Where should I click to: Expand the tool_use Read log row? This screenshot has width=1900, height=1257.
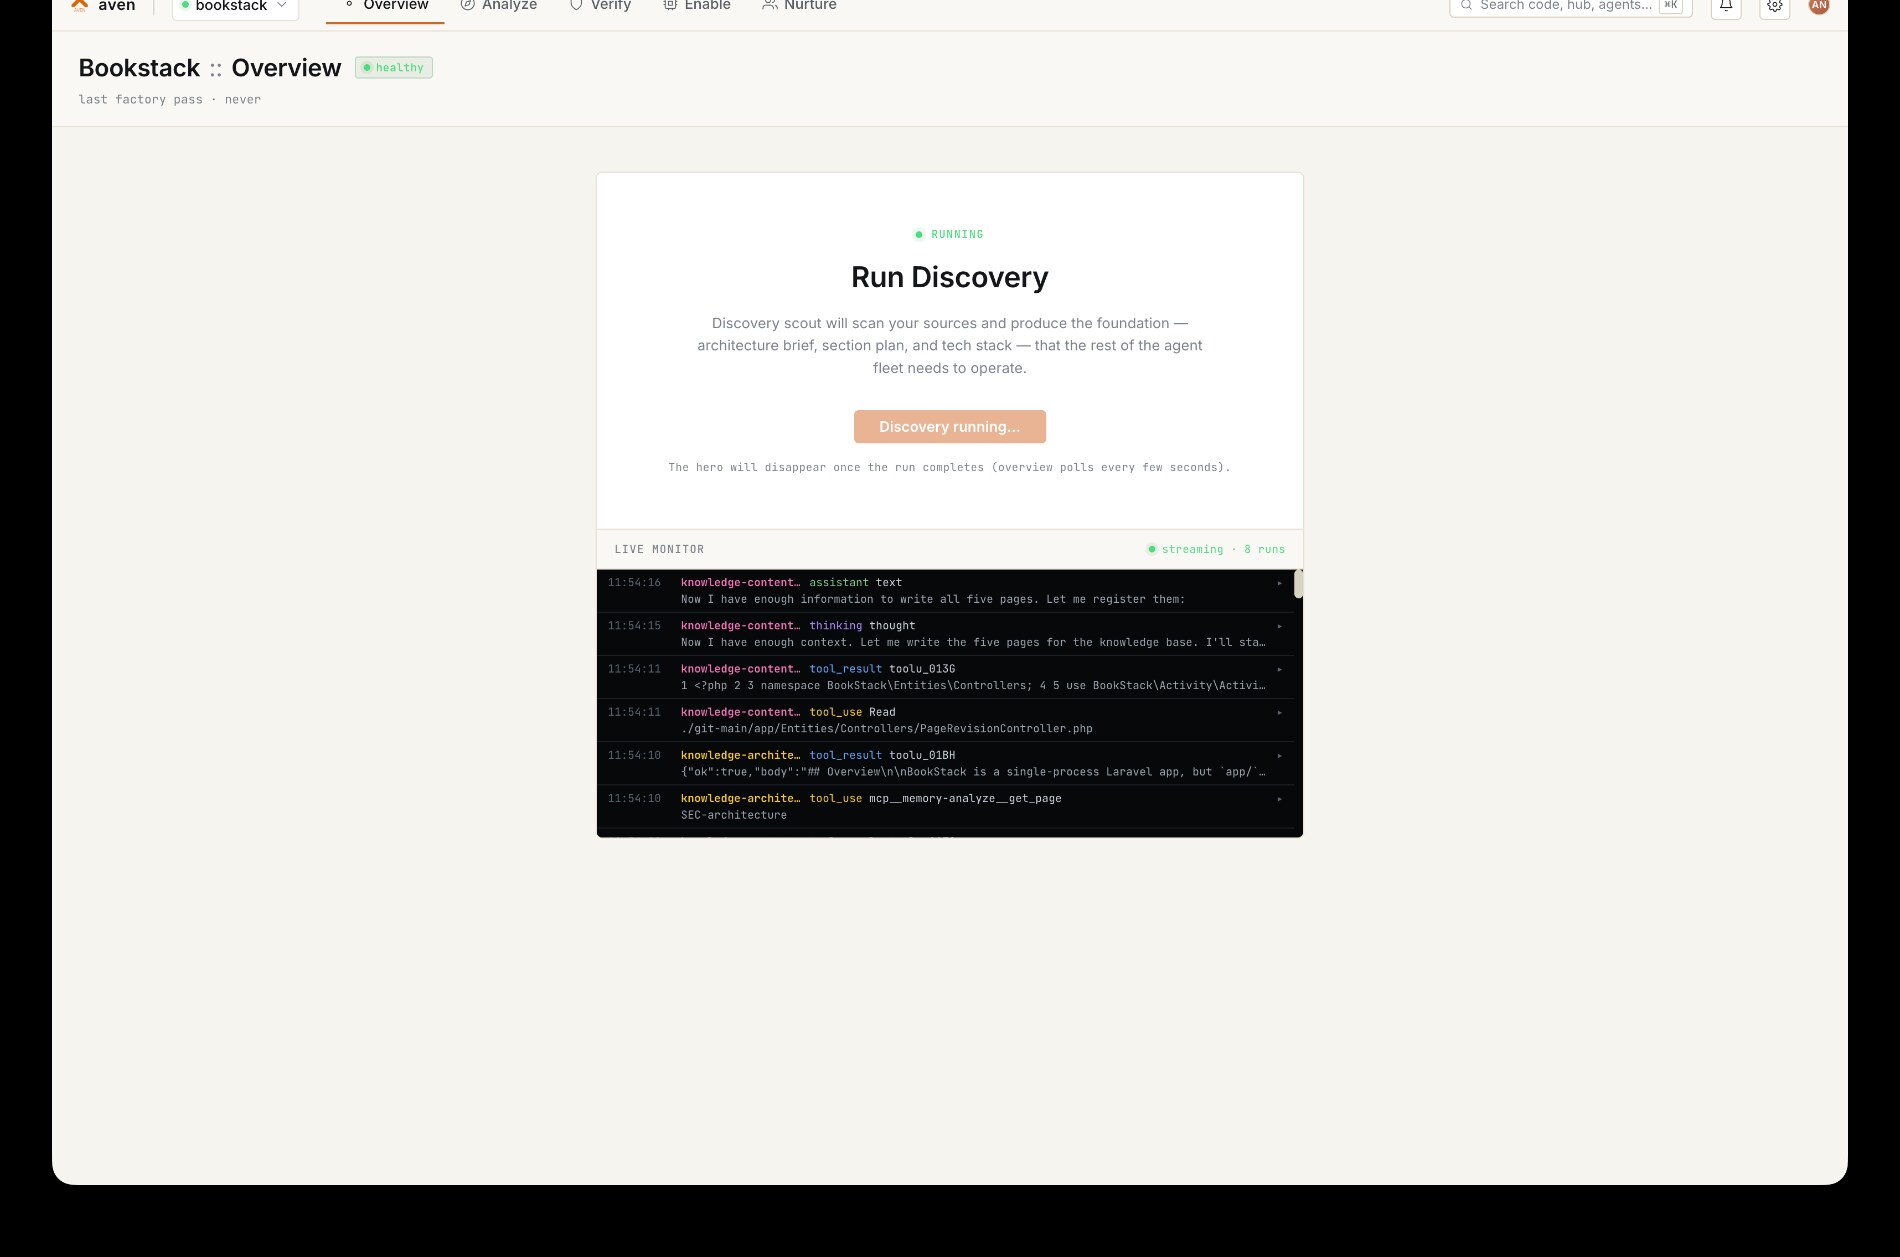pos(945,720)
